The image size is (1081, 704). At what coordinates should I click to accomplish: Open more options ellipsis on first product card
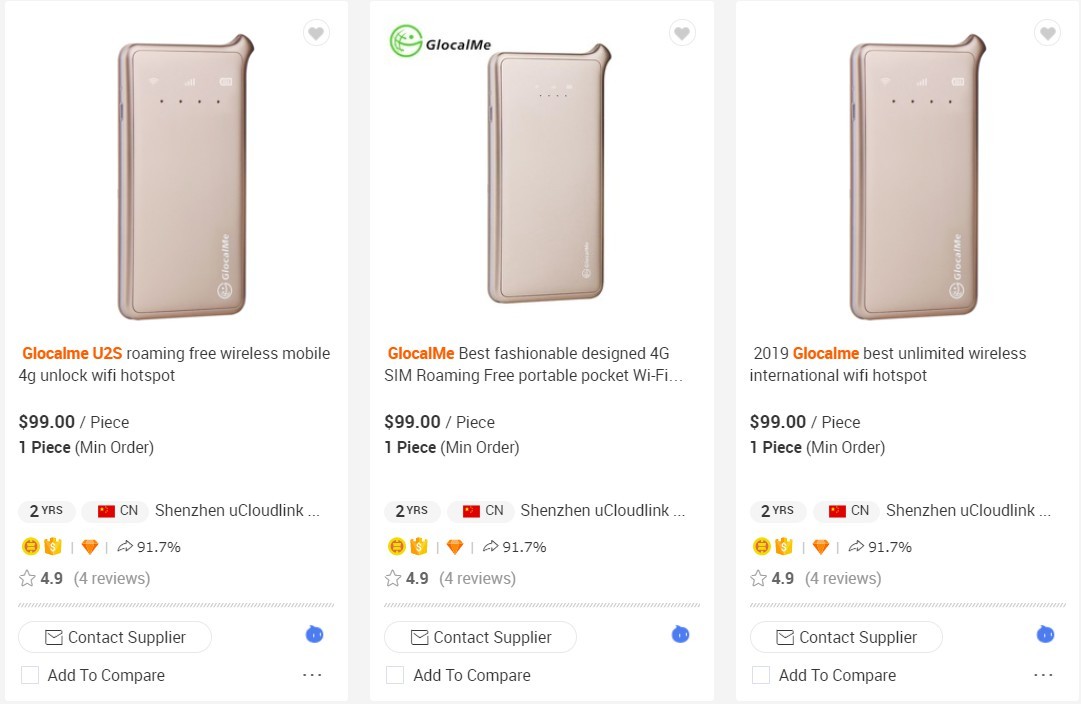coord(312,675)
